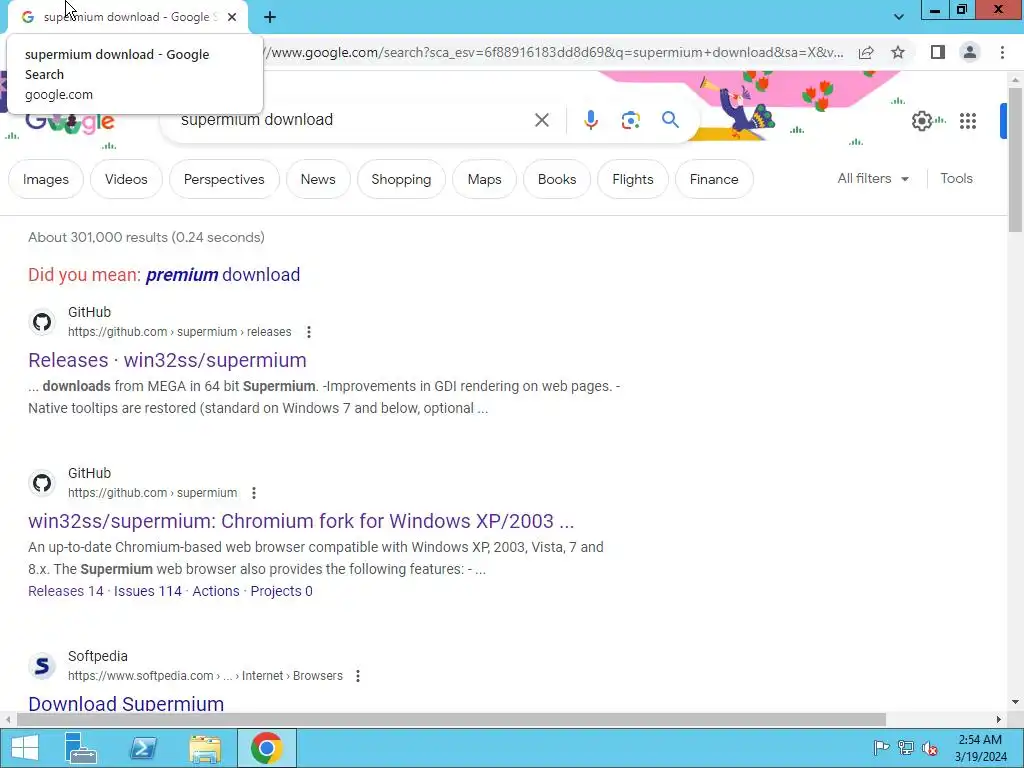Click the page scroll-down arrow
Screen dimensions: 1024x768
point(1016,702)
